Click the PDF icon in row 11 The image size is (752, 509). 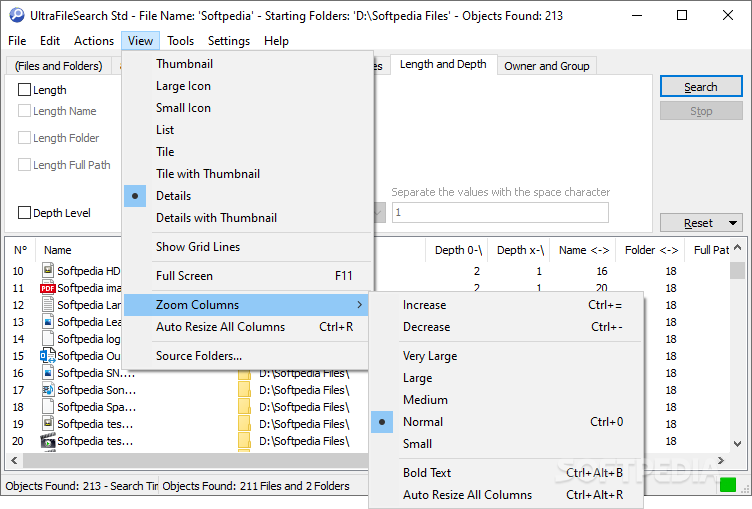click(x=48, y=288)
